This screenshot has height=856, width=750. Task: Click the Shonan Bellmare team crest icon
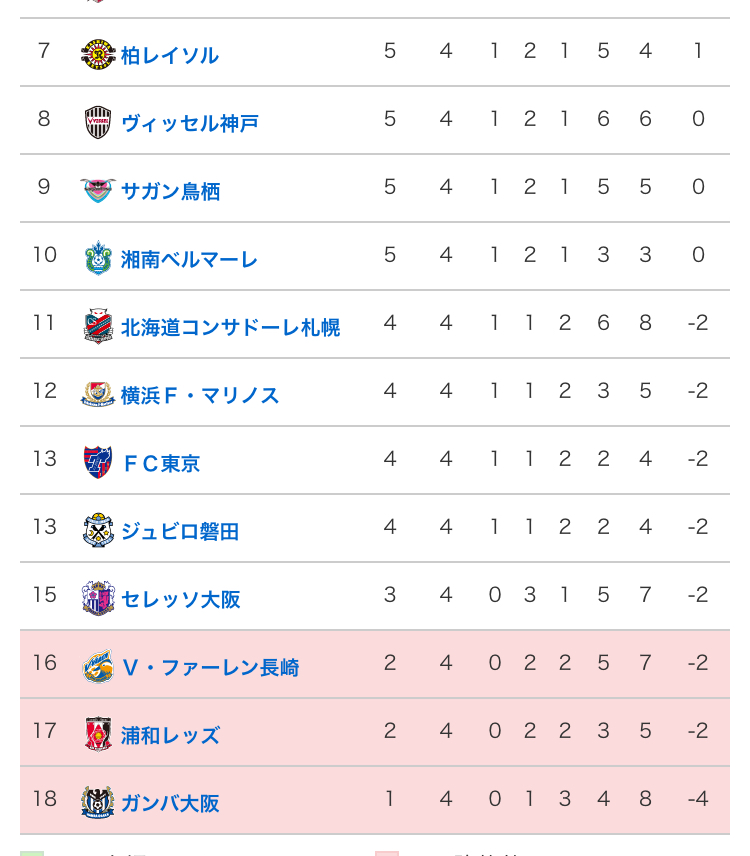pos(98,258)
